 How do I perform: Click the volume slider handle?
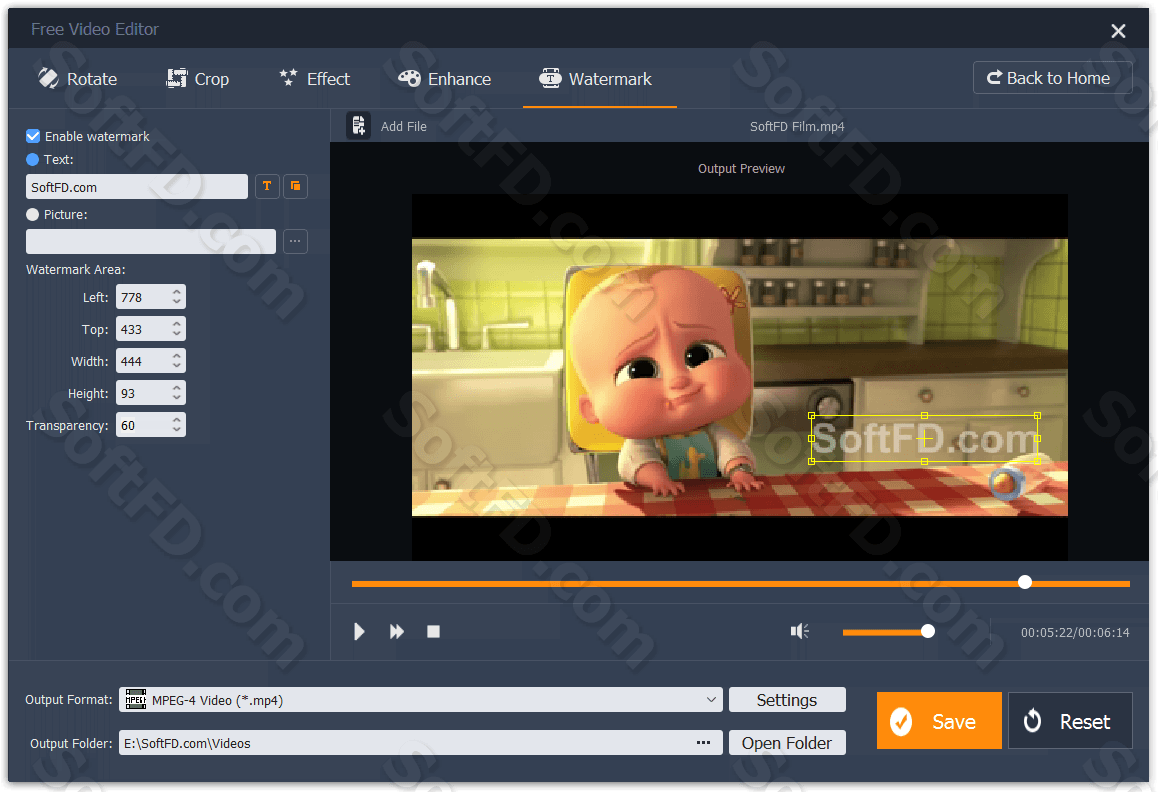click(928, 631)
